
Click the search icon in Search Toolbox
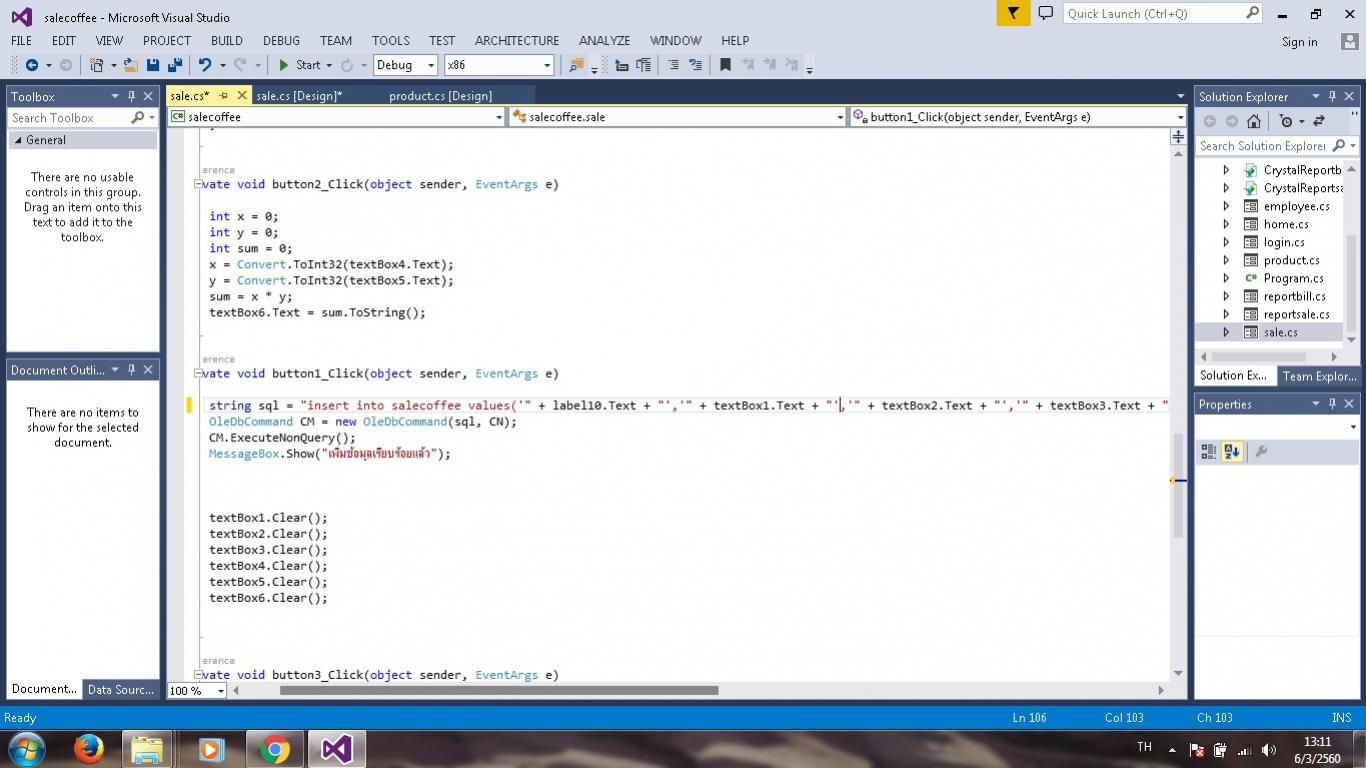pos(138,118)
